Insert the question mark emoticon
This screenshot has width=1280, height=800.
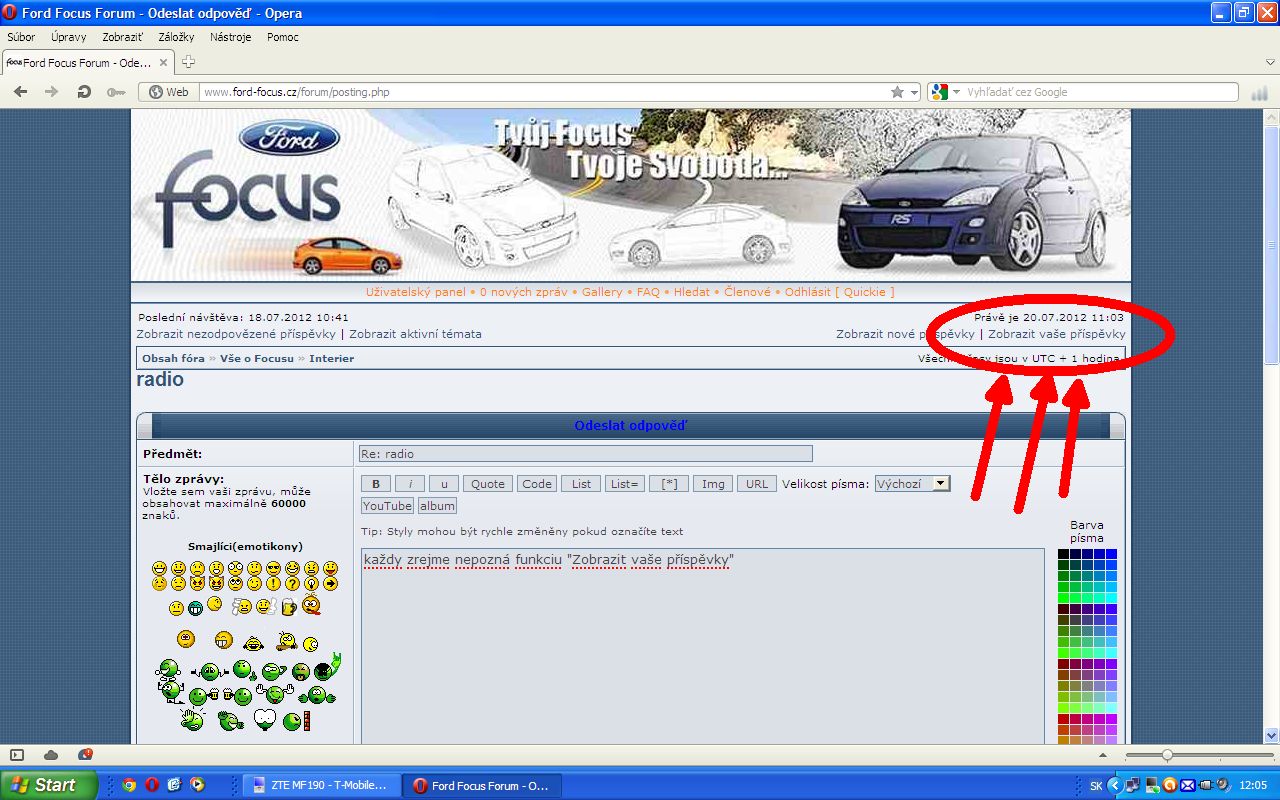coord(292,583)
